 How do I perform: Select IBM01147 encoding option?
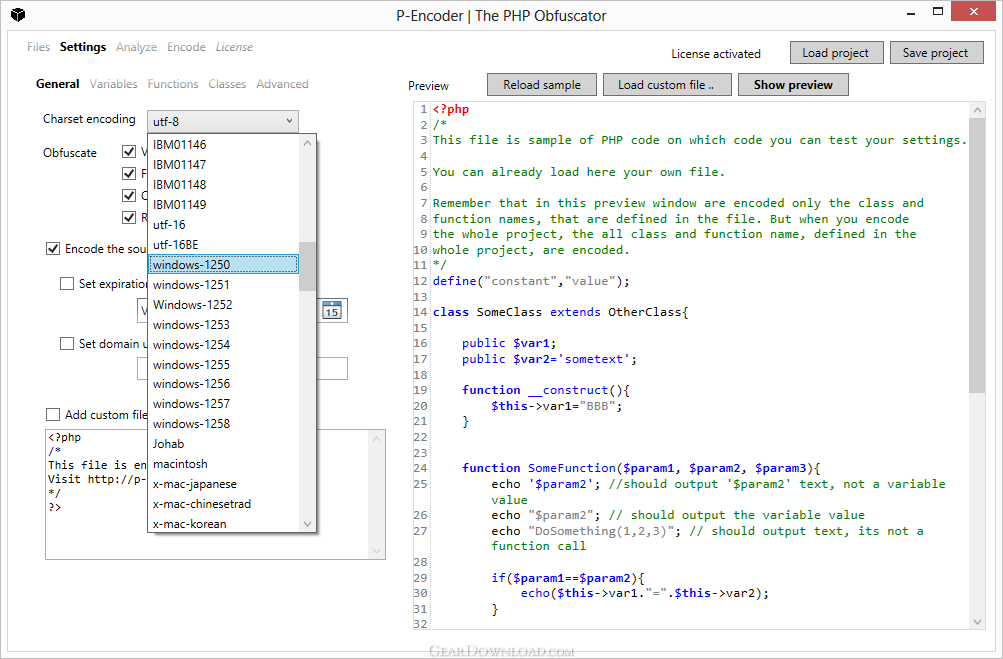point(223,164)
